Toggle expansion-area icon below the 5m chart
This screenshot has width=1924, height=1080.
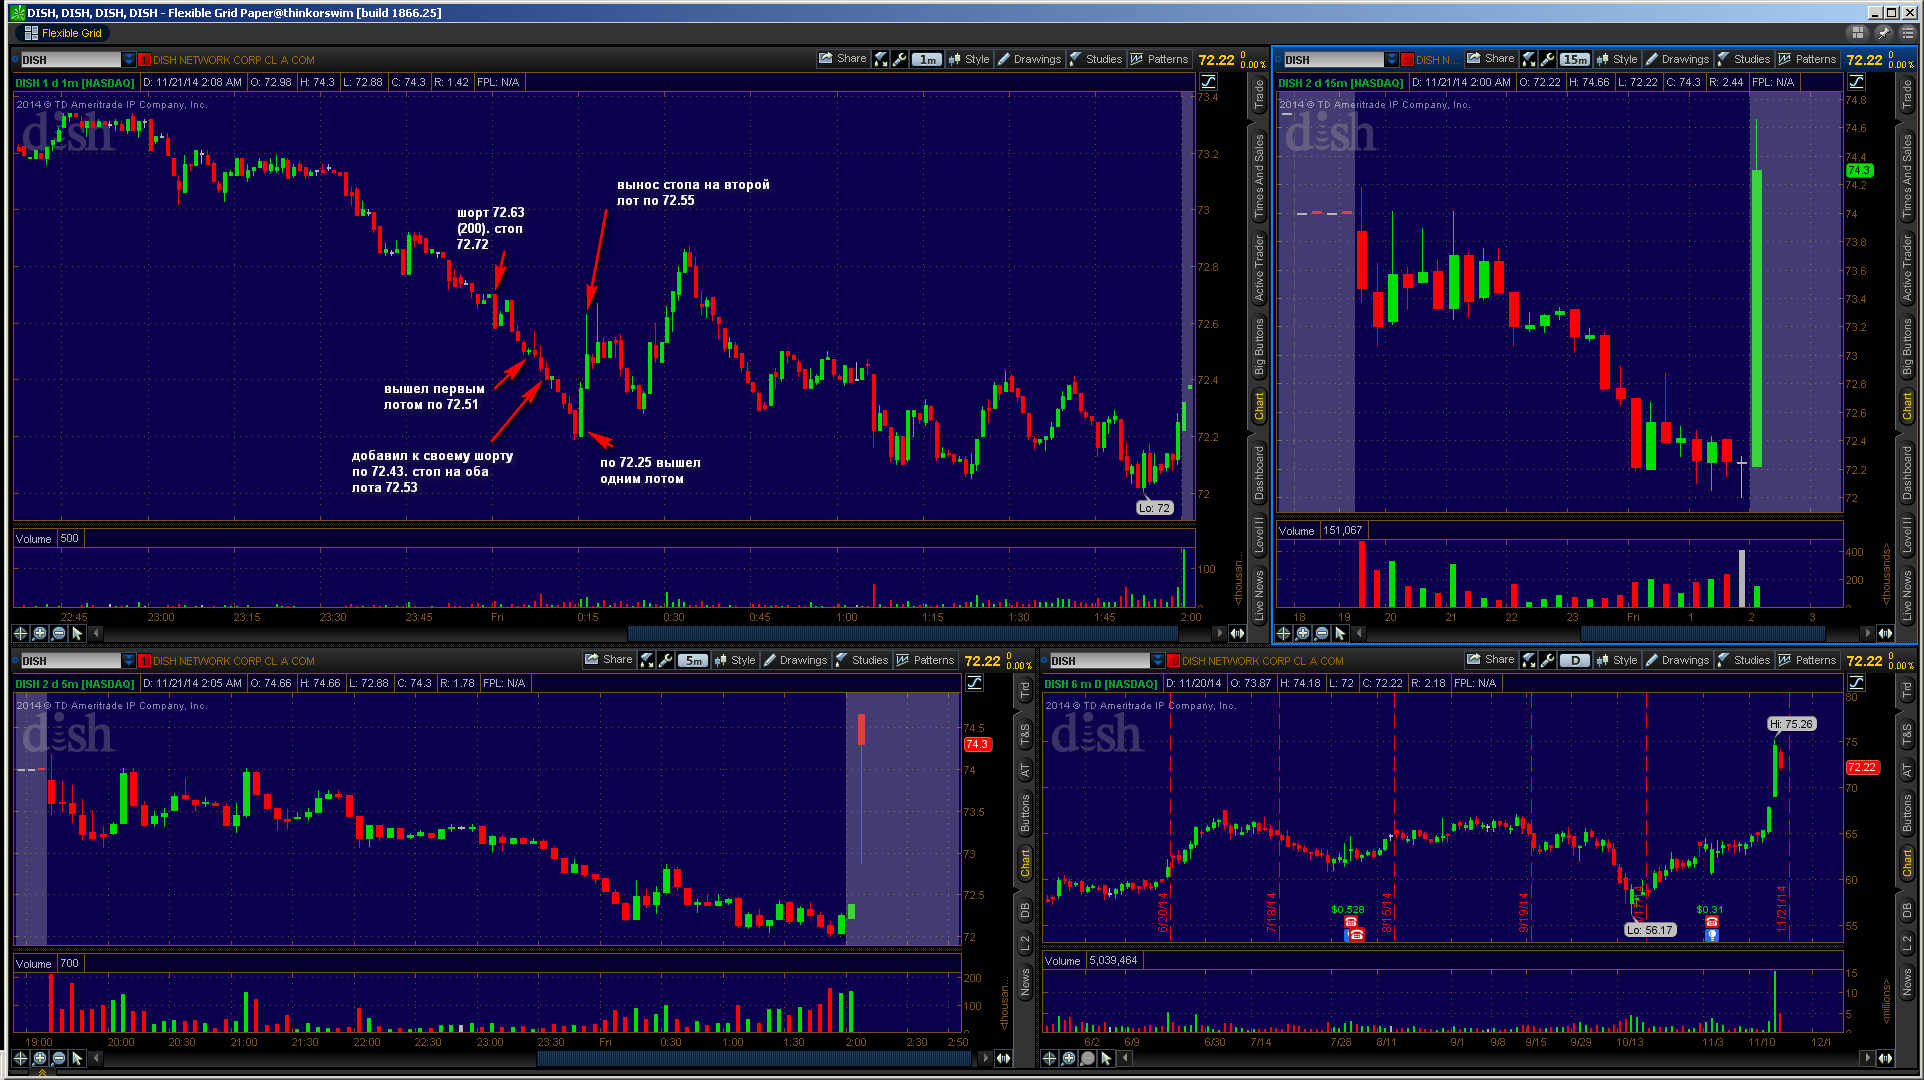[x=1003, y=1058]
